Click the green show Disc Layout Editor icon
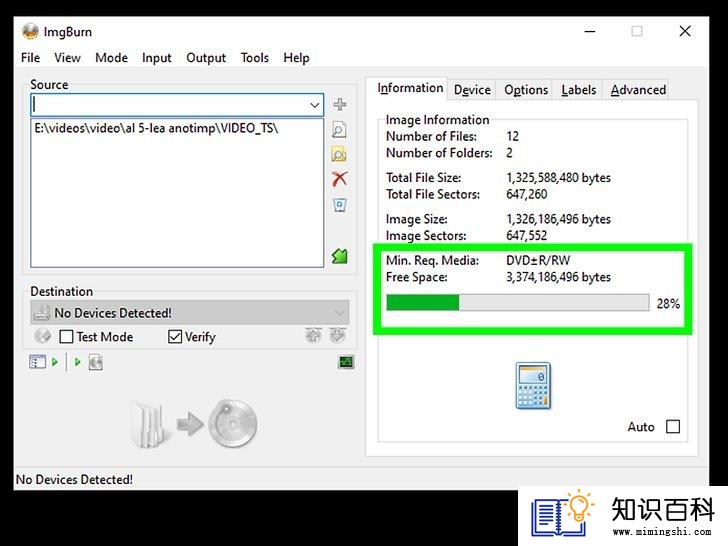This screenshot has height=546, width=728. pos(340,256)
